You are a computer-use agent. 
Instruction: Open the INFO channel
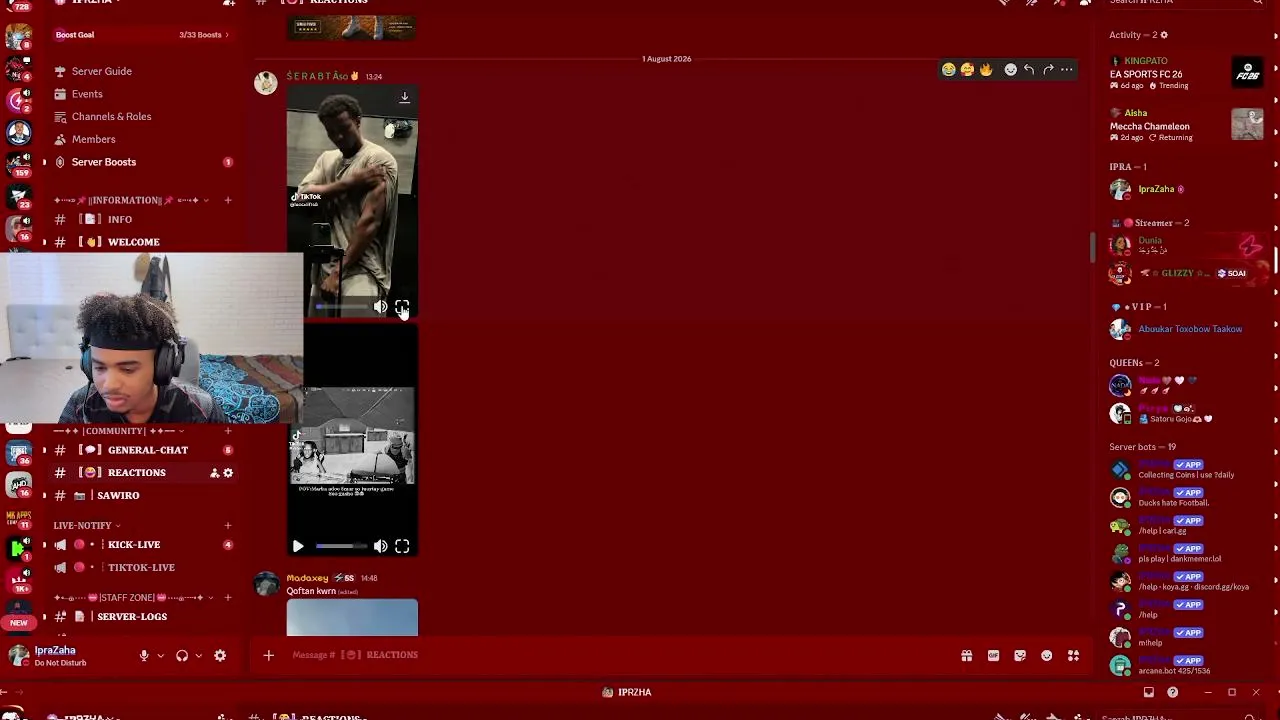[119, 220]
